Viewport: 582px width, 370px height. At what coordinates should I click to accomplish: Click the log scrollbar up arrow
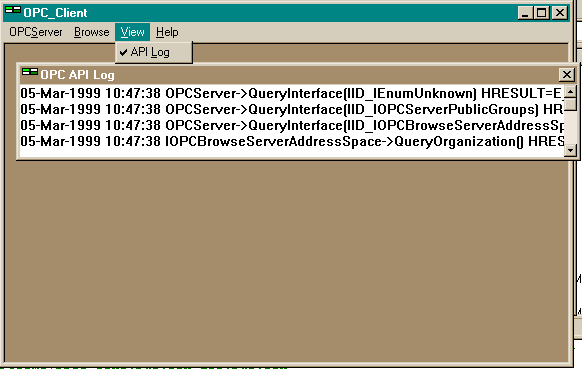(x=570, y=91)
